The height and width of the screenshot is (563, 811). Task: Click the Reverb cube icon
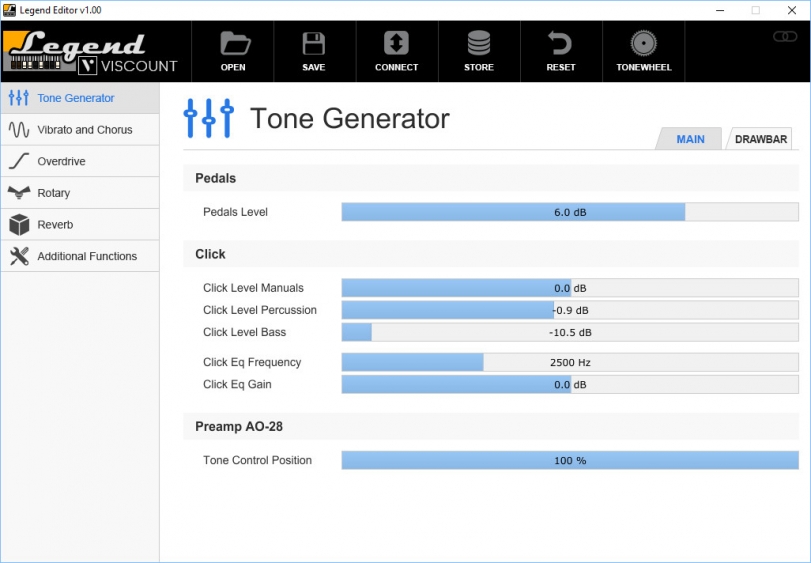[19, 224]
